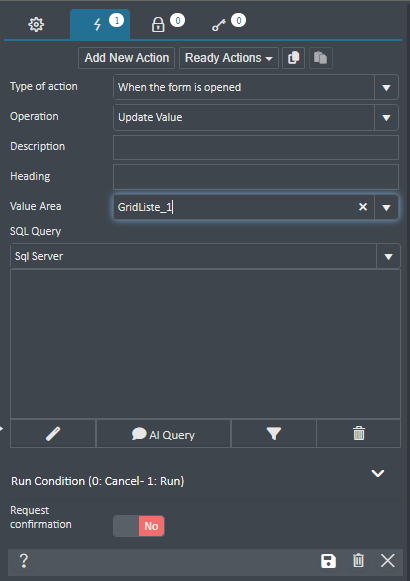The image size is (410, 581).
Task: Click the funnel filter icon
Action: click(x=274, y=434)
